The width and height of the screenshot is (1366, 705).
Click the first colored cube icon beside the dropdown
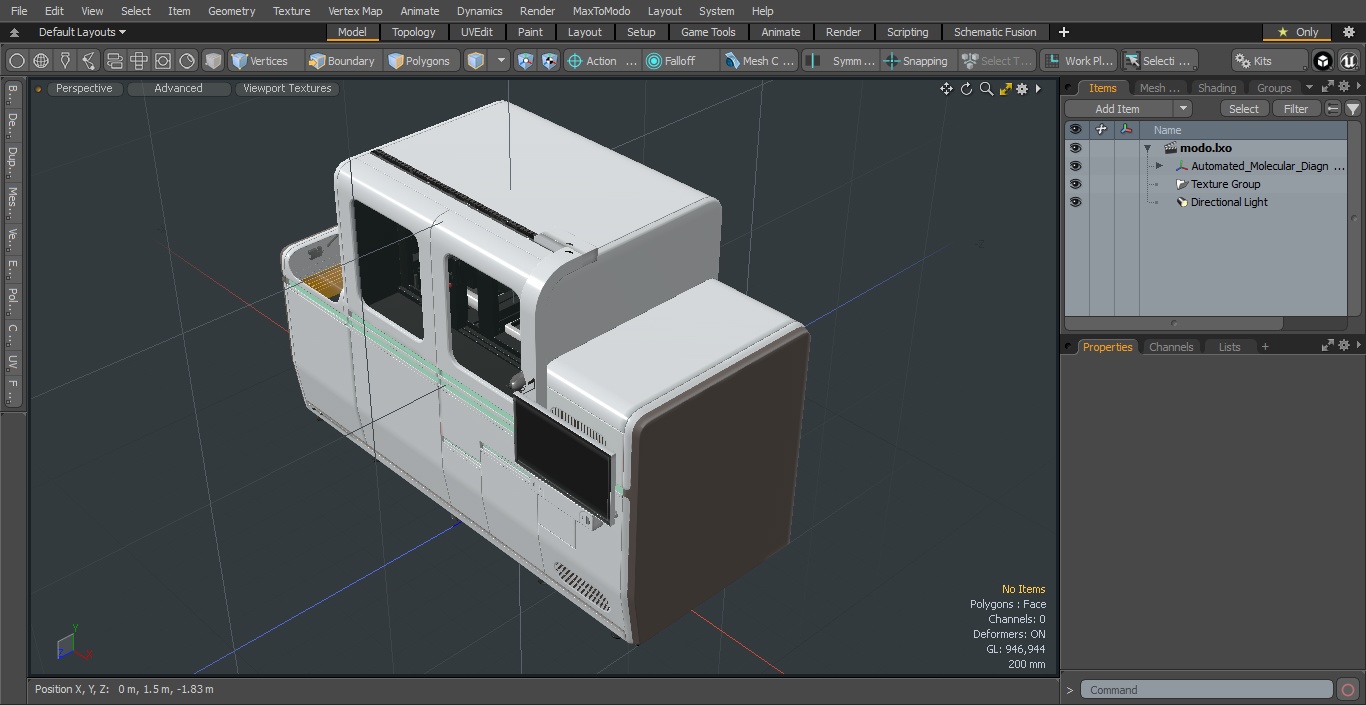pyautogui.click(x=526, y=61)
